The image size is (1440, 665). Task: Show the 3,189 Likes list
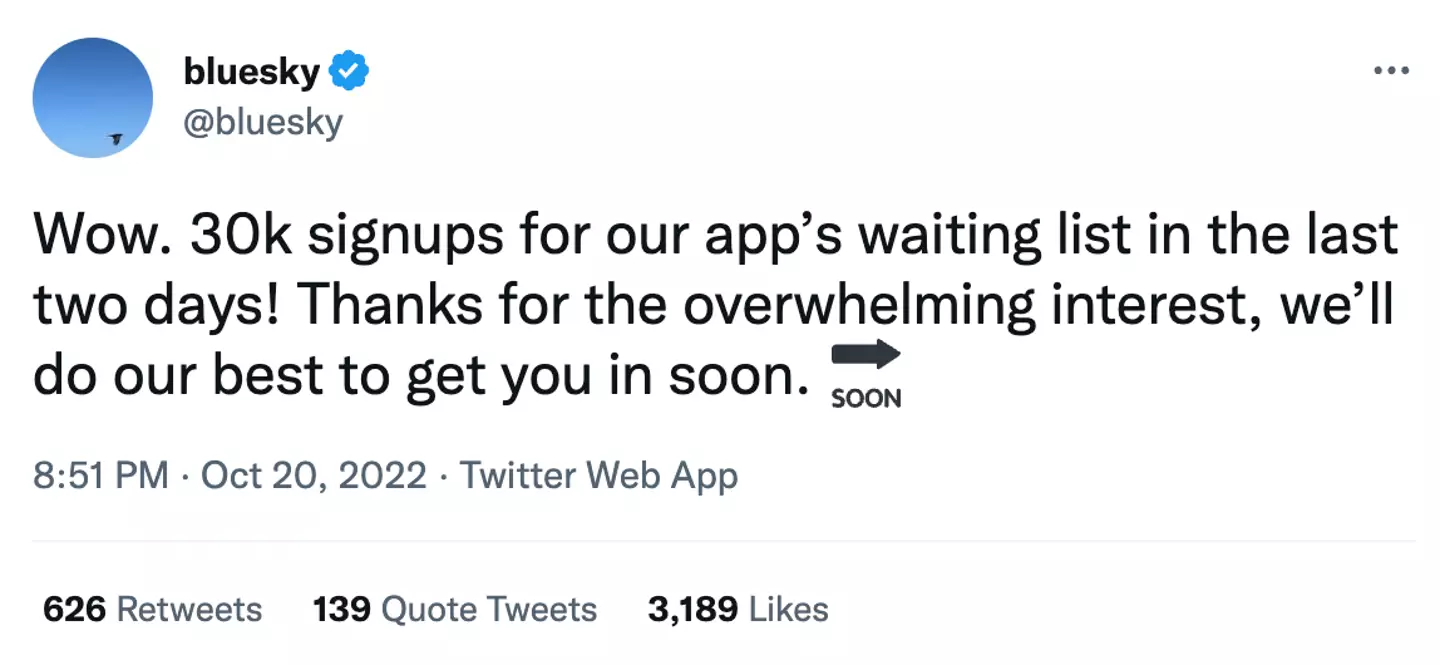click(738, 609)
